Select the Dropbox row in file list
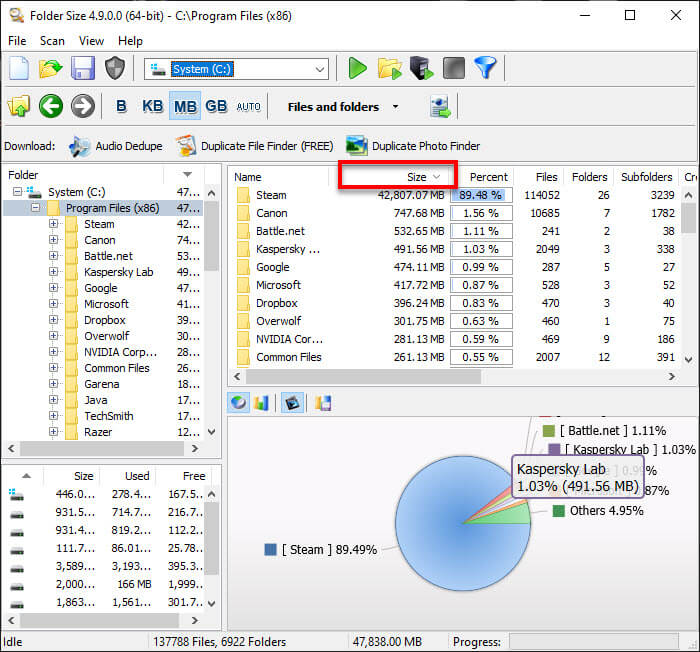 (454, 303)
